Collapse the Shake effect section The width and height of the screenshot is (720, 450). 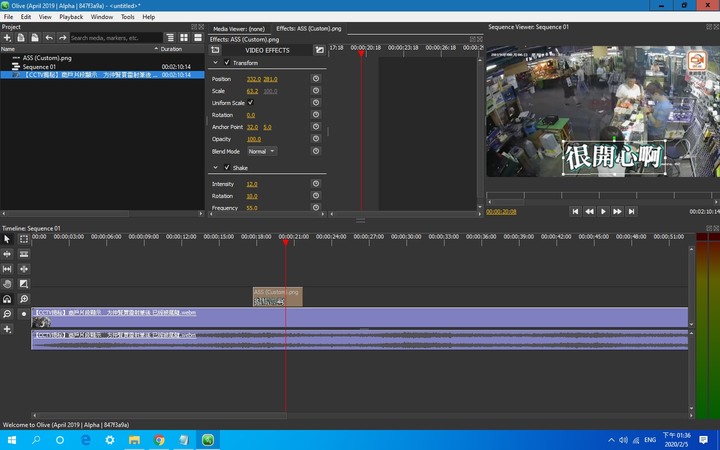pos(215,168)
